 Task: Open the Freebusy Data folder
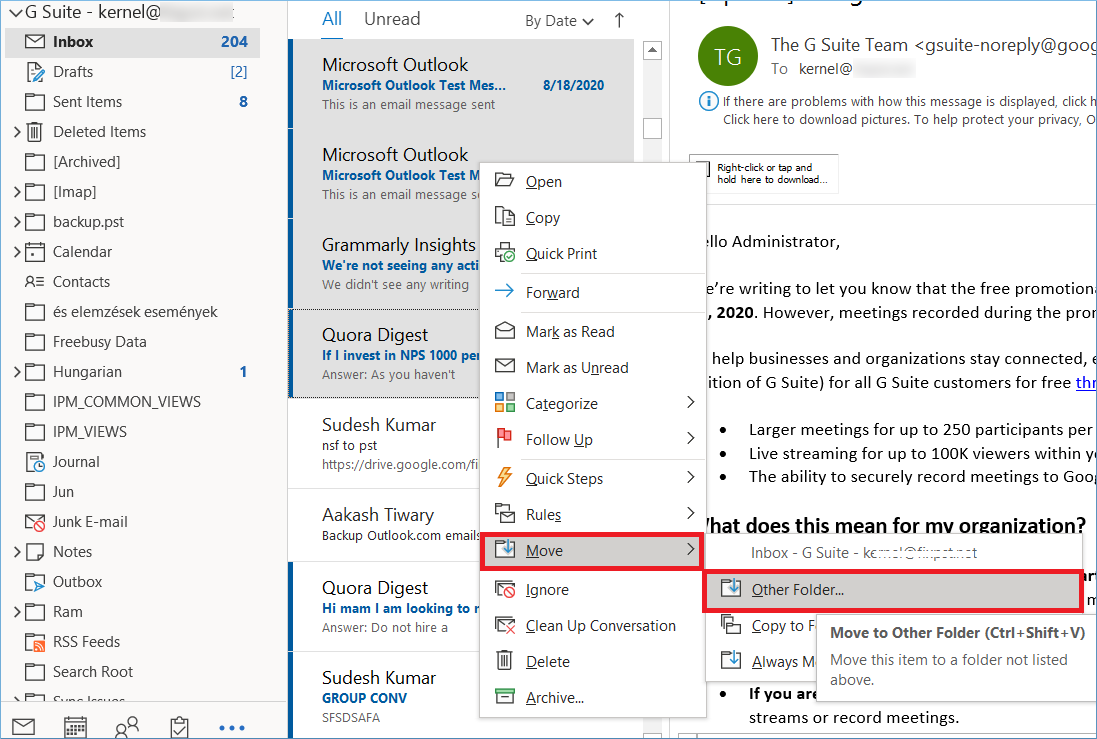coord(99,342)
